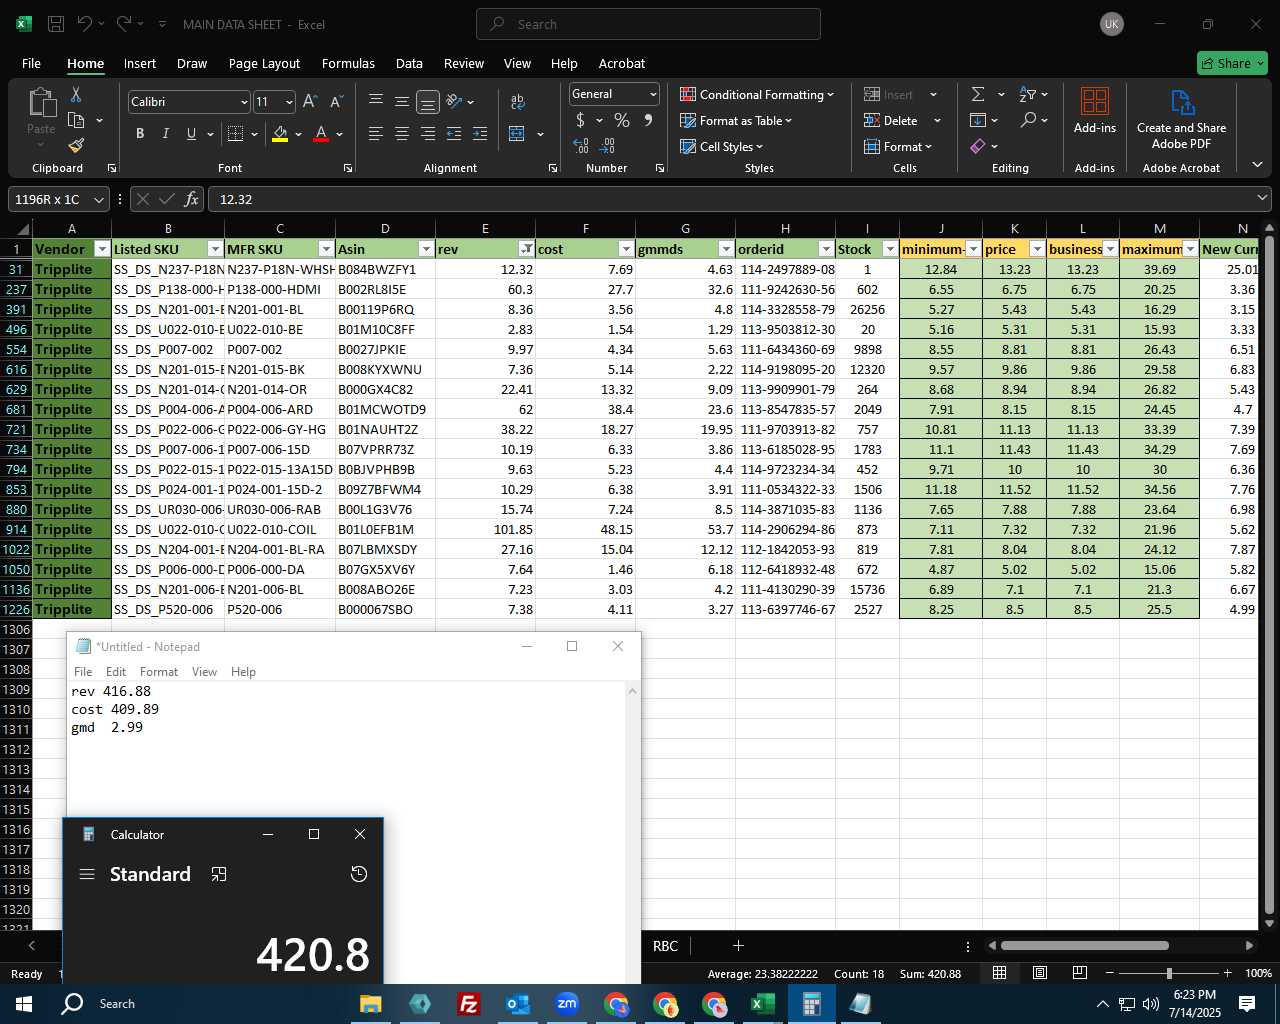Add a new sheet with plus button
The width and height of the screenshot is (1280, 1024).
pos(738,945)
